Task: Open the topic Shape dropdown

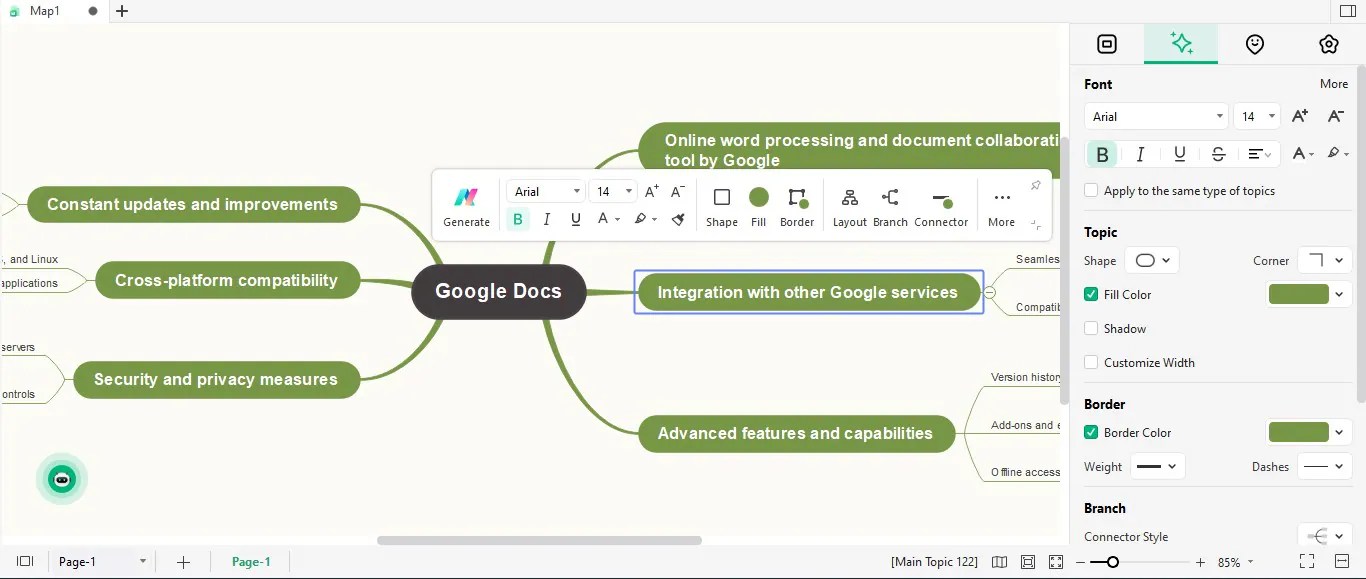Action: coord(1152,260)
